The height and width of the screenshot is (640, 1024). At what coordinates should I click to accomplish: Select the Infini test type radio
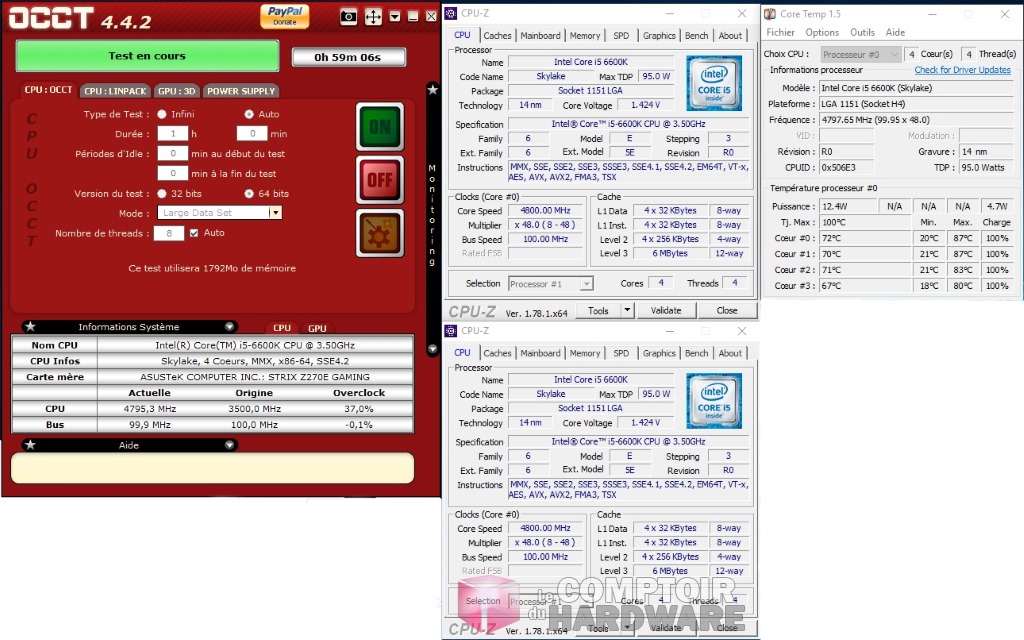(162, 114)
